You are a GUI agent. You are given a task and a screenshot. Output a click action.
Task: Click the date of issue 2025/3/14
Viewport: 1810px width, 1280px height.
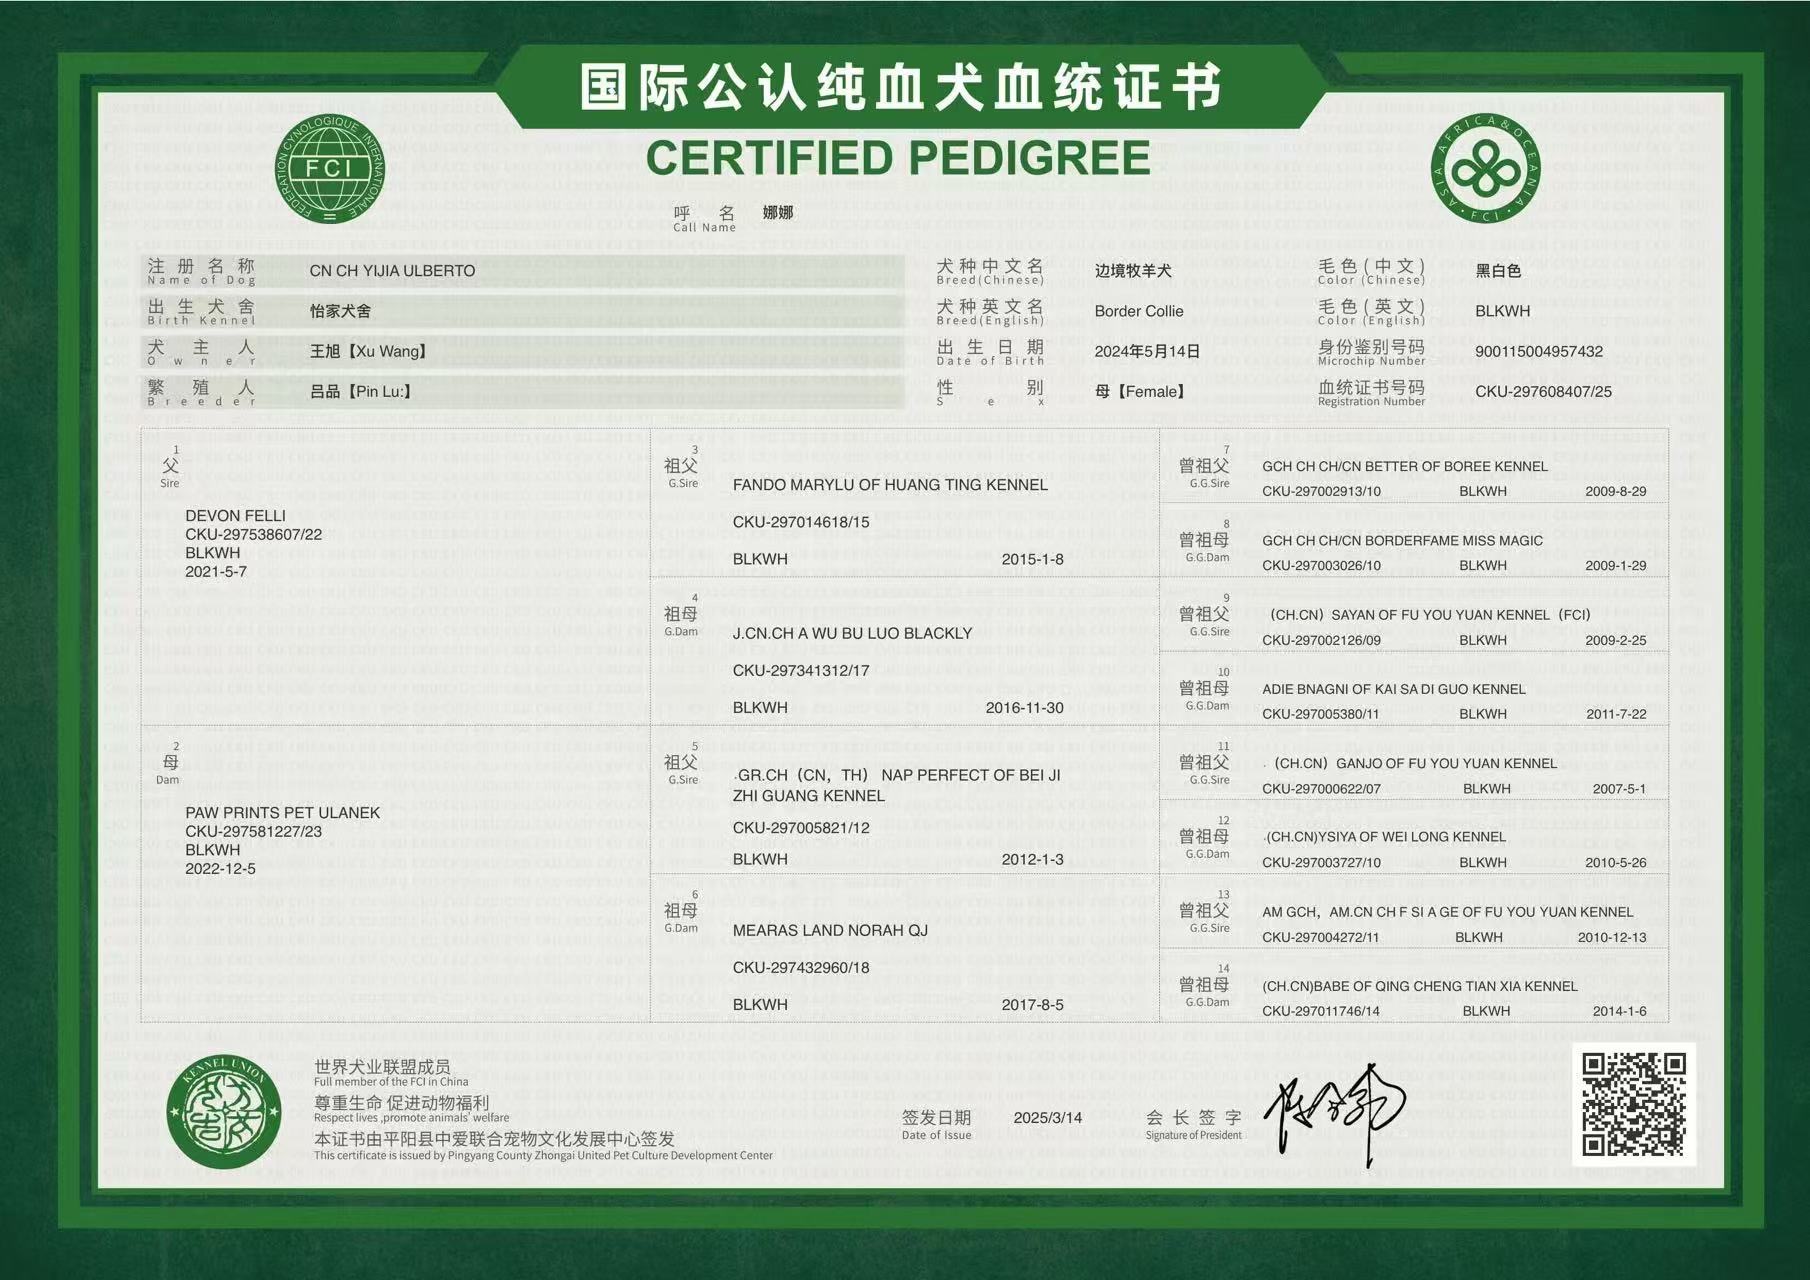coord(1047,1118)
